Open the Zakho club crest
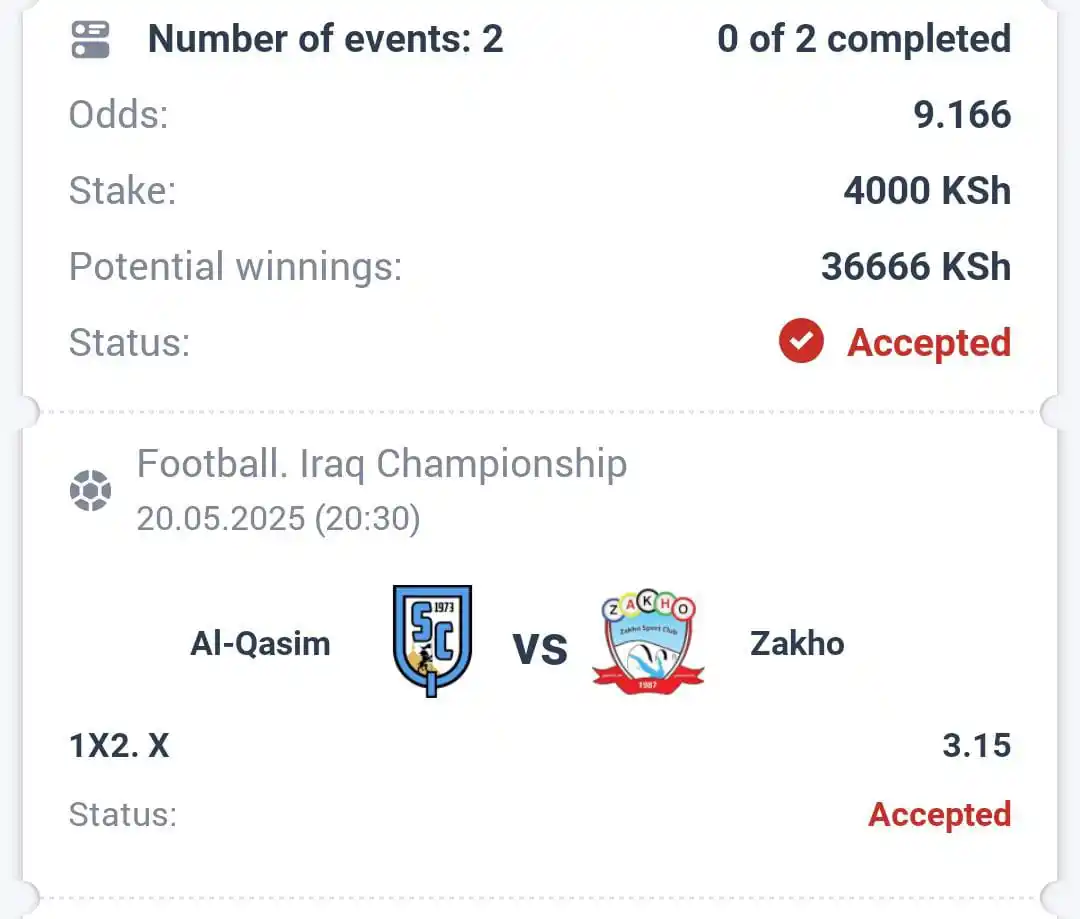This screenshot has height=919, width=1080. pos(648,642)
